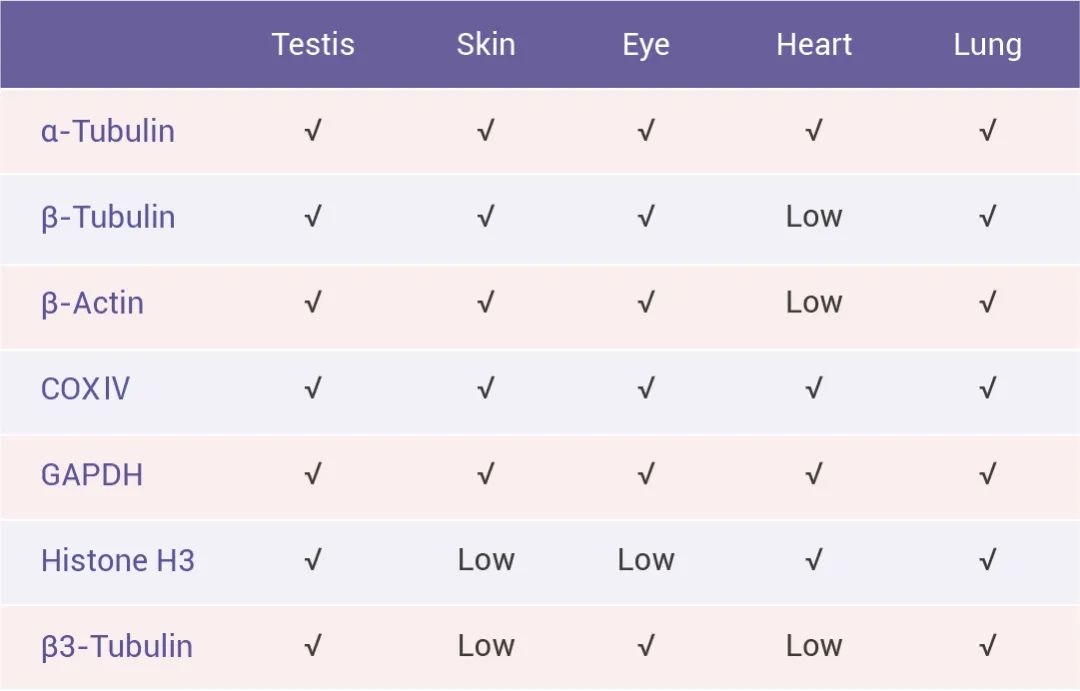Click the Low value for β-Tubulin Heart
This screenshot has height=691, width=1080.
(x=814, y=217)
